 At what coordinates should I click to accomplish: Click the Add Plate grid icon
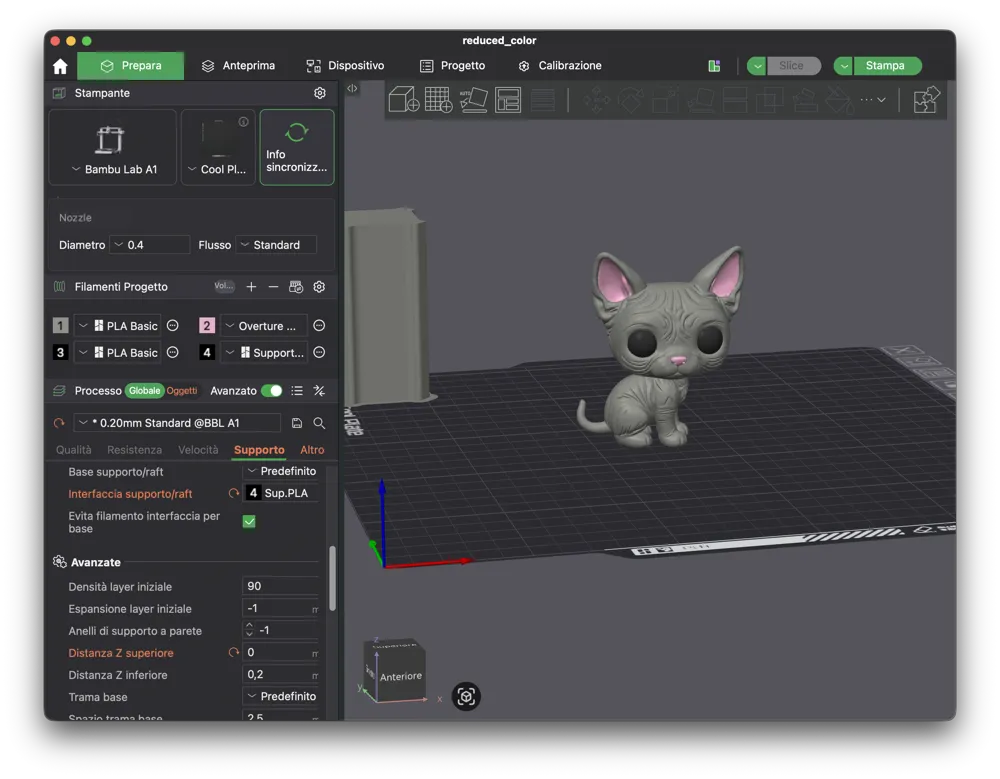click(438, 100)
